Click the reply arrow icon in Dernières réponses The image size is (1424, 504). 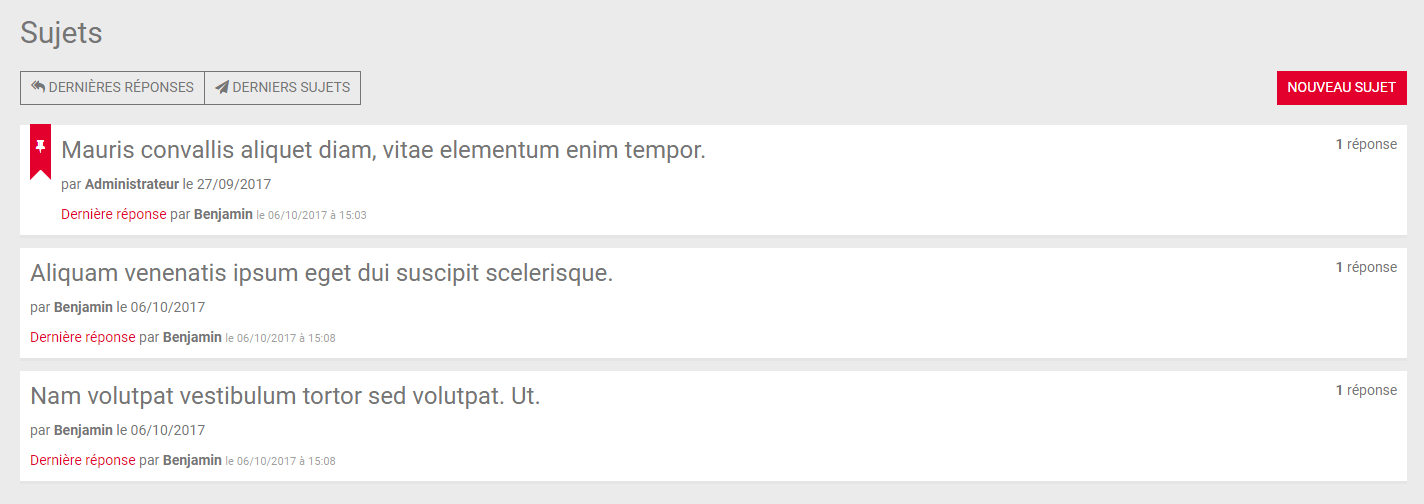(38, 87)
